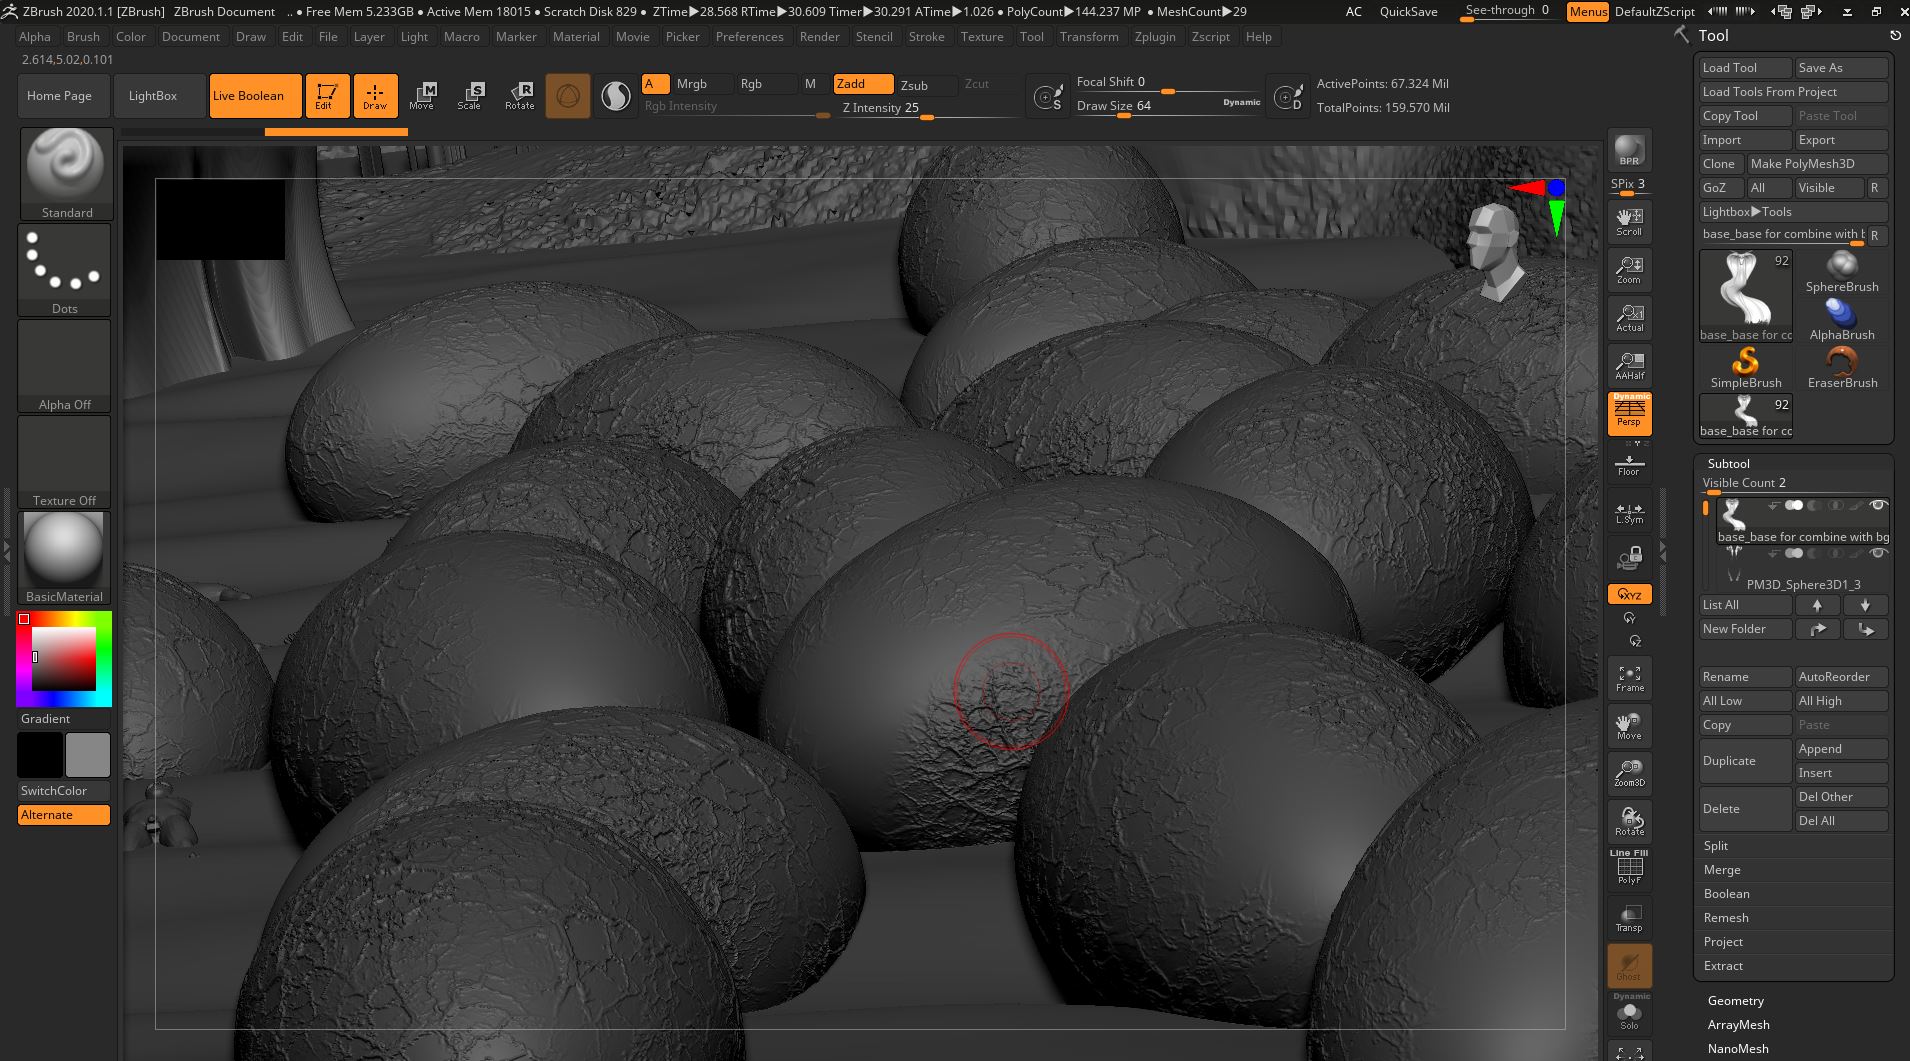1910x1061 pixels.
Task: Click the Zoom document icon
Action: 1629,270
